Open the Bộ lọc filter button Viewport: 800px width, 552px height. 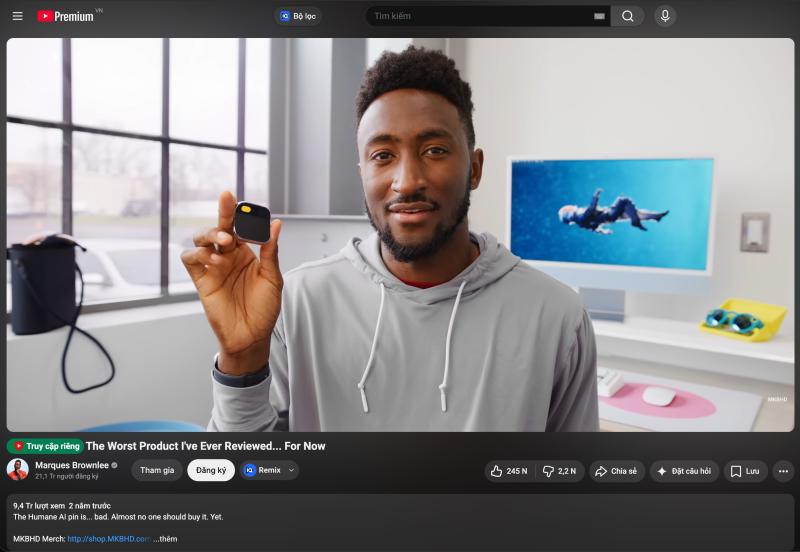coord(297,16)
